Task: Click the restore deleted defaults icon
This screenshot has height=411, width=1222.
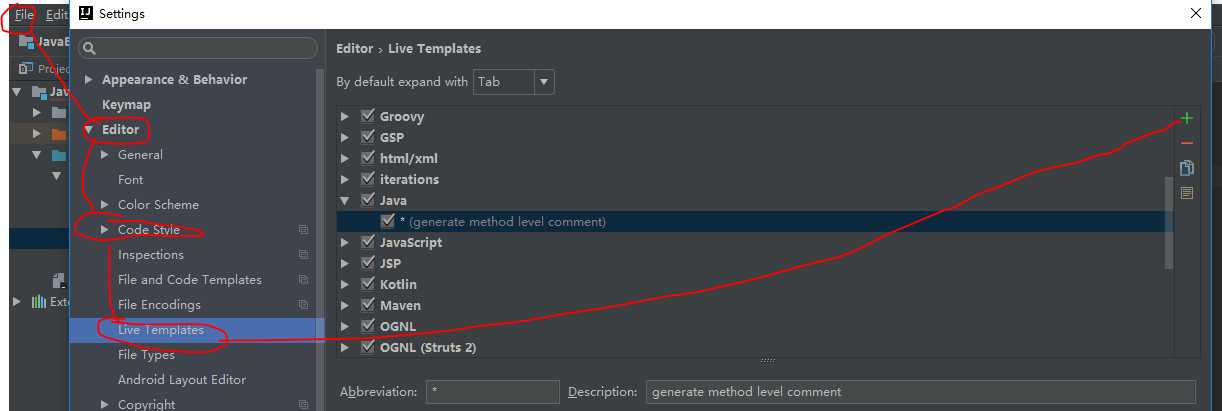Action: point(1187,193)
